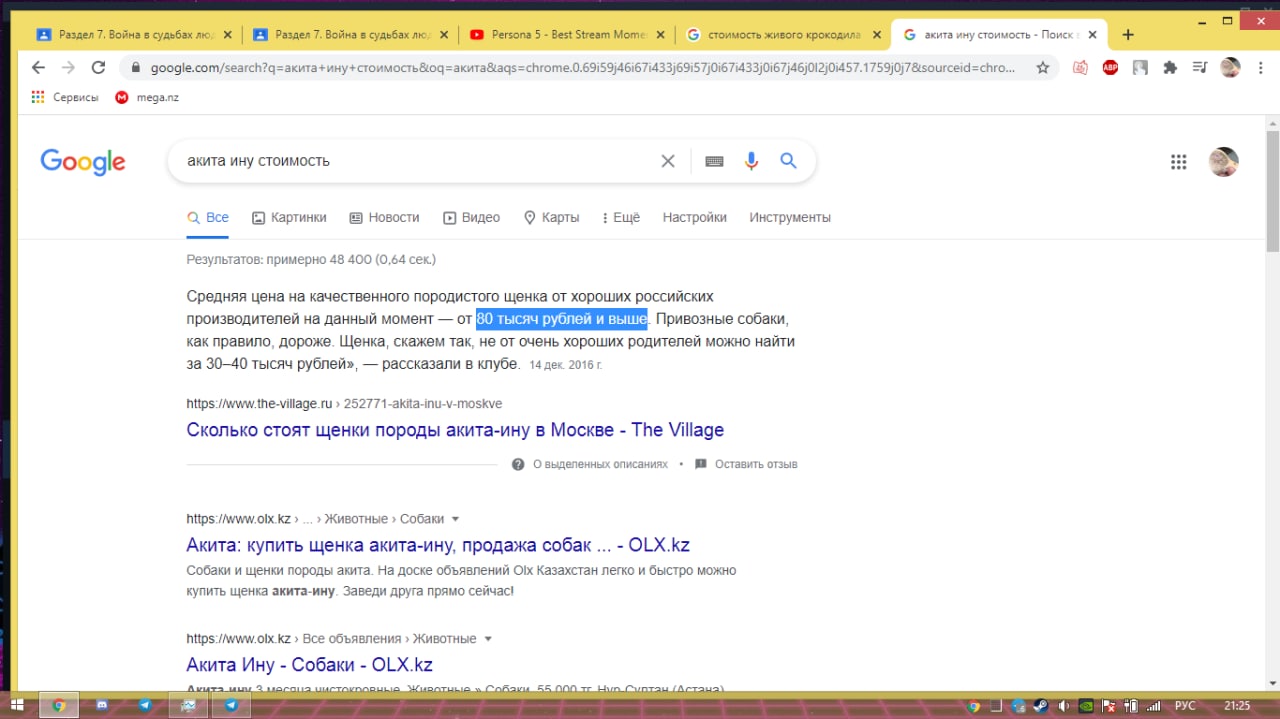The height and width of the screenshot is (719, 1280).
Task: Click the page vertical scrollbar thumb
Action: click(x=1272, y=190)
